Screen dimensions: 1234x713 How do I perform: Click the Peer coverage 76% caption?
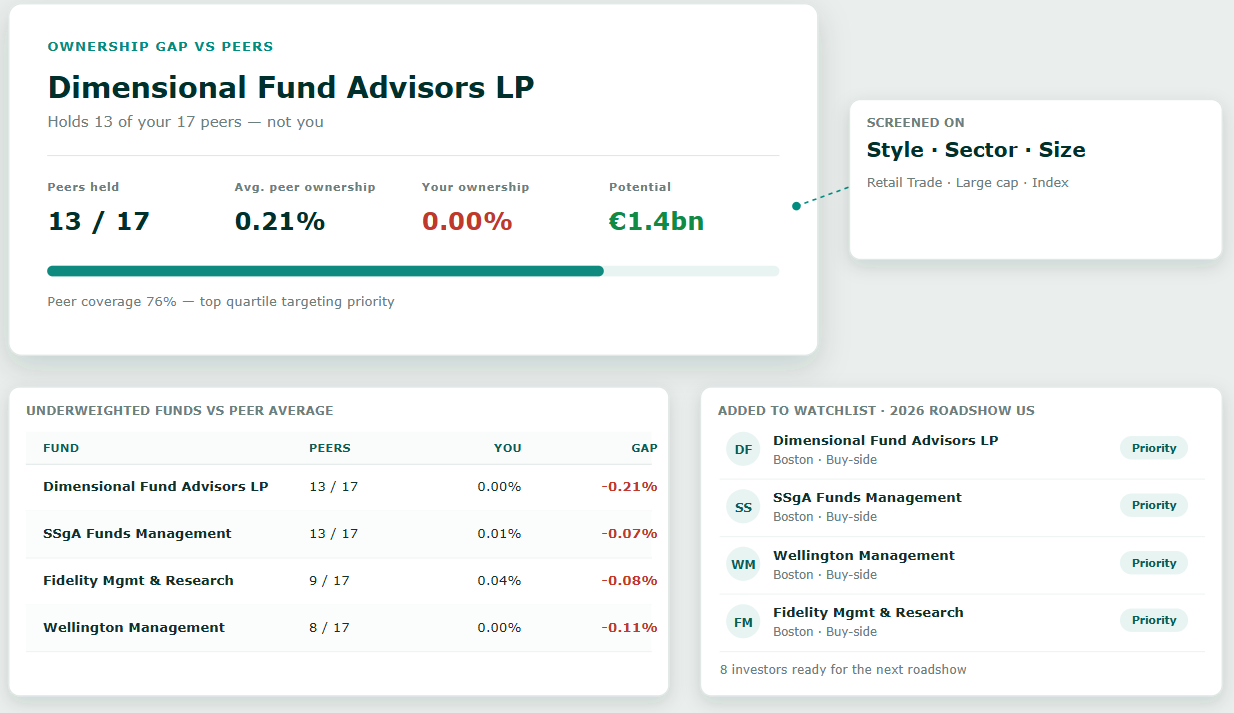tap(221, 302)
